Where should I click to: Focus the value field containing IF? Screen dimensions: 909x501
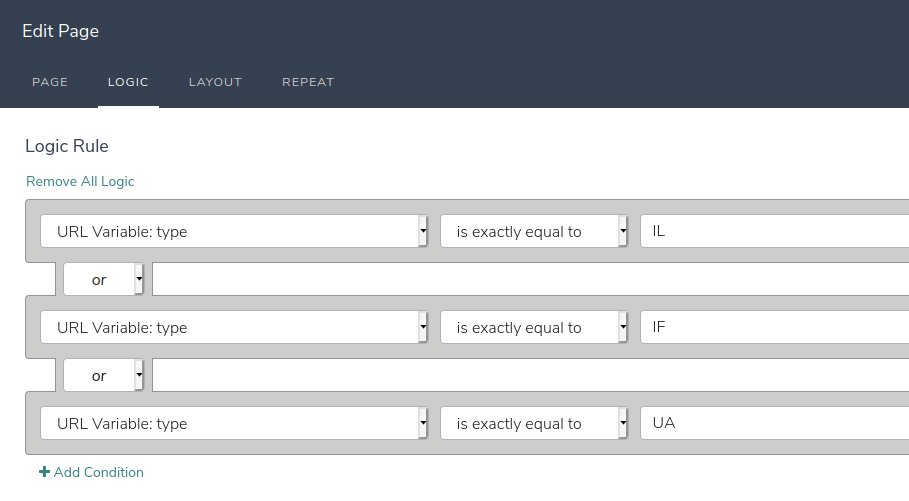pos(775,327)
